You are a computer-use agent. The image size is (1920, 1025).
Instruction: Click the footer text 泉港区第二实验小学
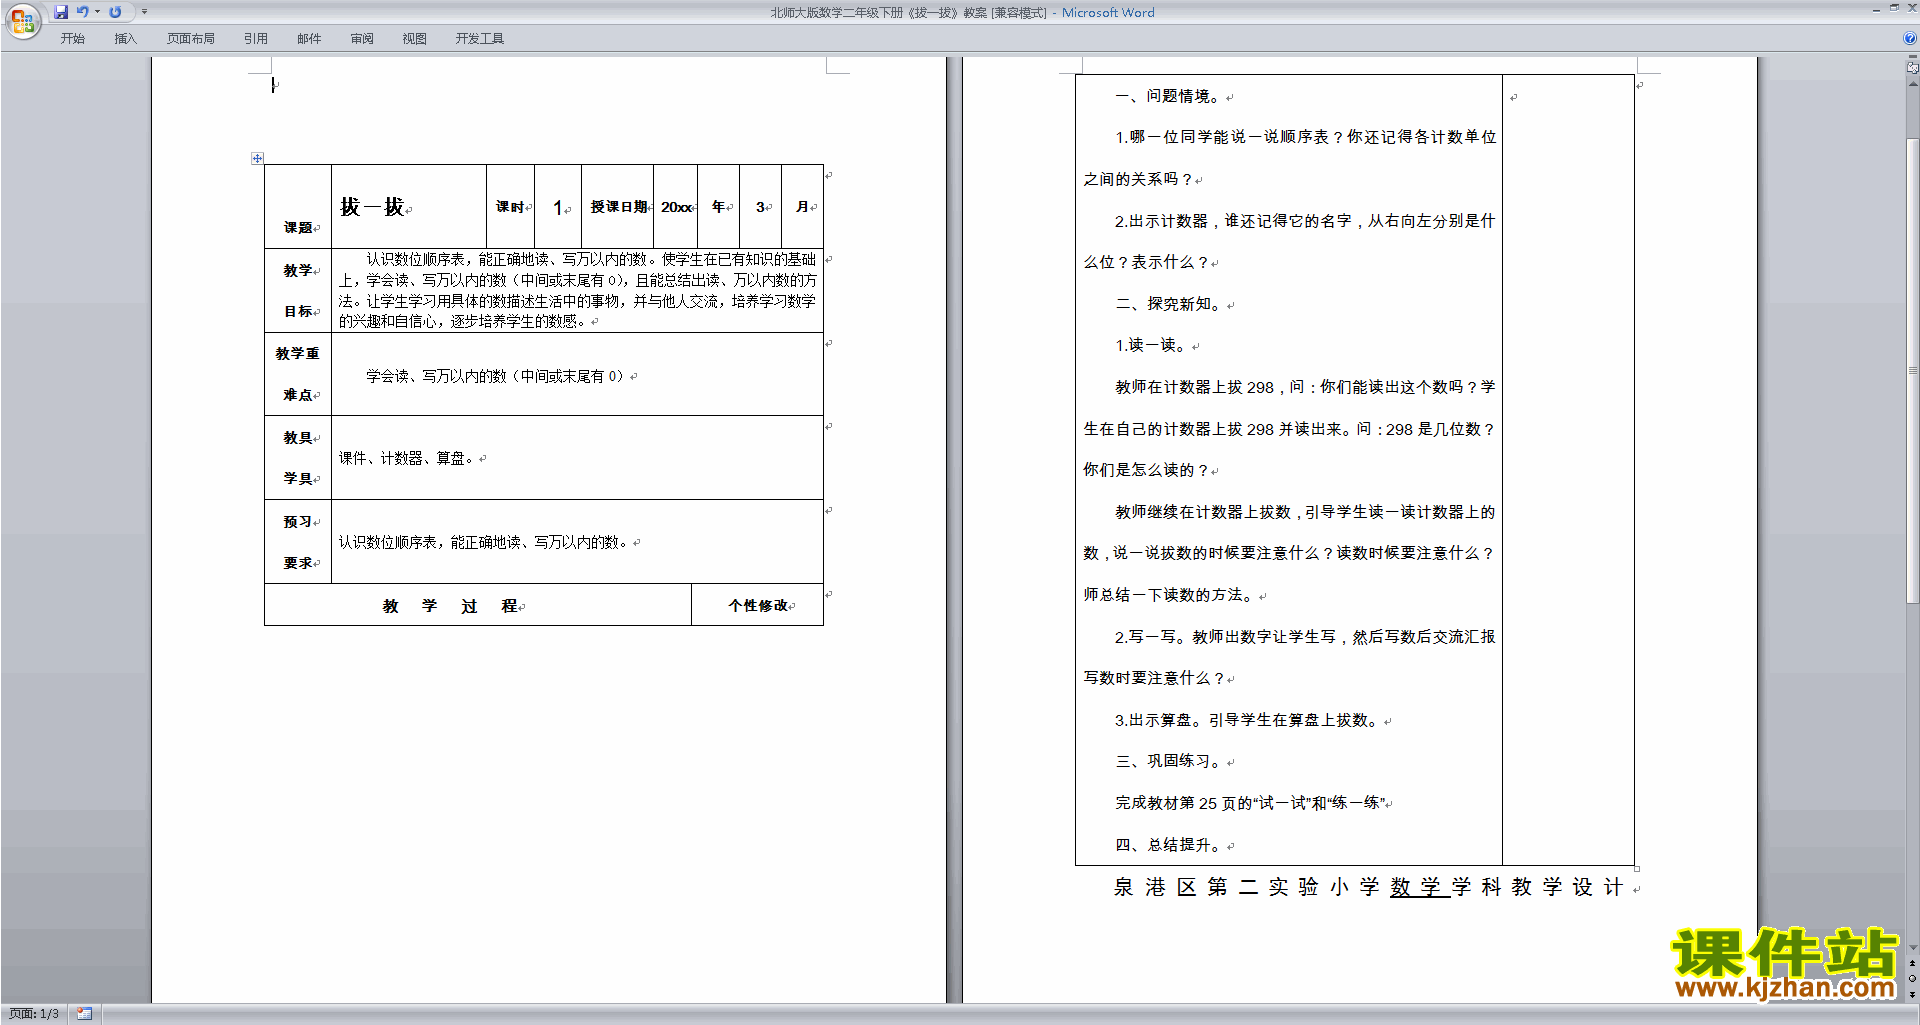[1246, 887]
